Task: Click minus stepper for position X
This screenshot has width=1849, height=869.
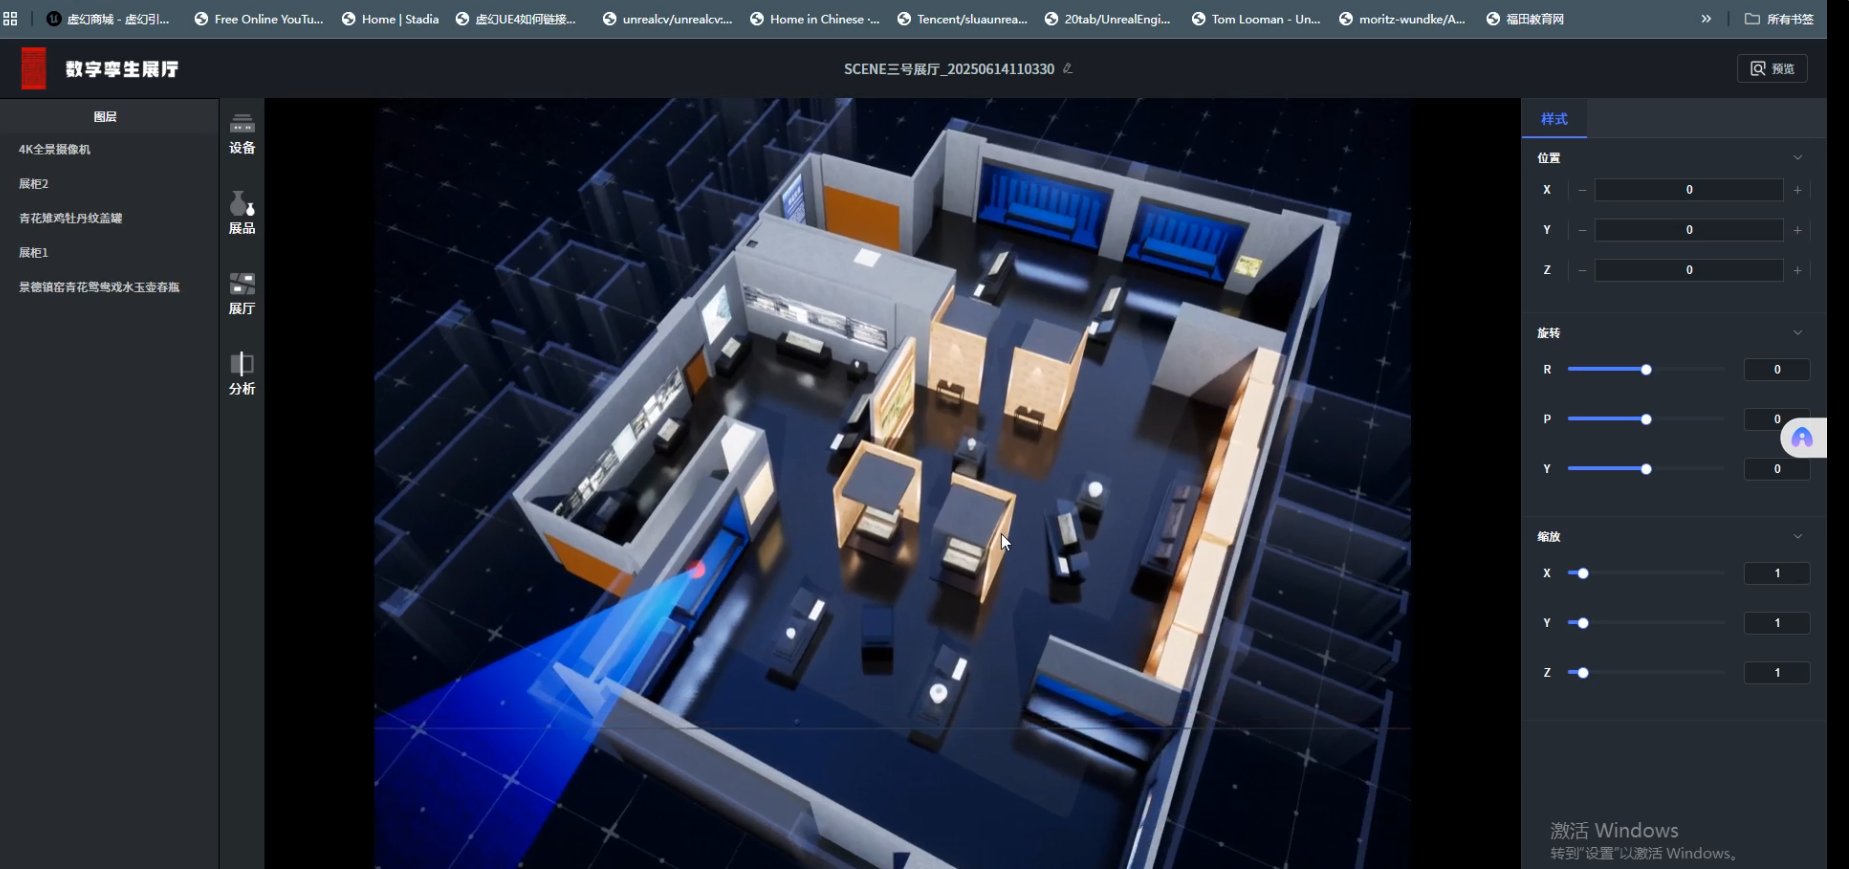Action: (x=1582, y=190)
